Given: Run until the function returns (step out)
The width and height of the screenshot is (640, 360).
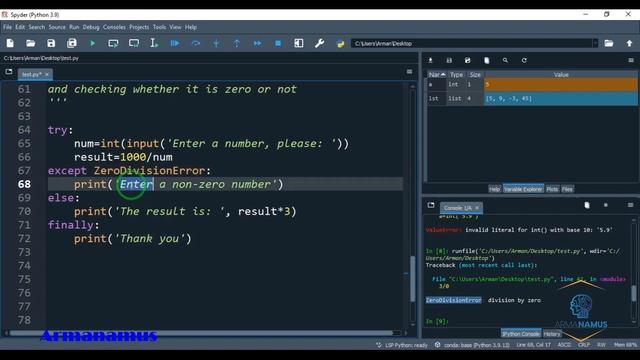Looking at the screenshot, I should click(x=237, y=43).
